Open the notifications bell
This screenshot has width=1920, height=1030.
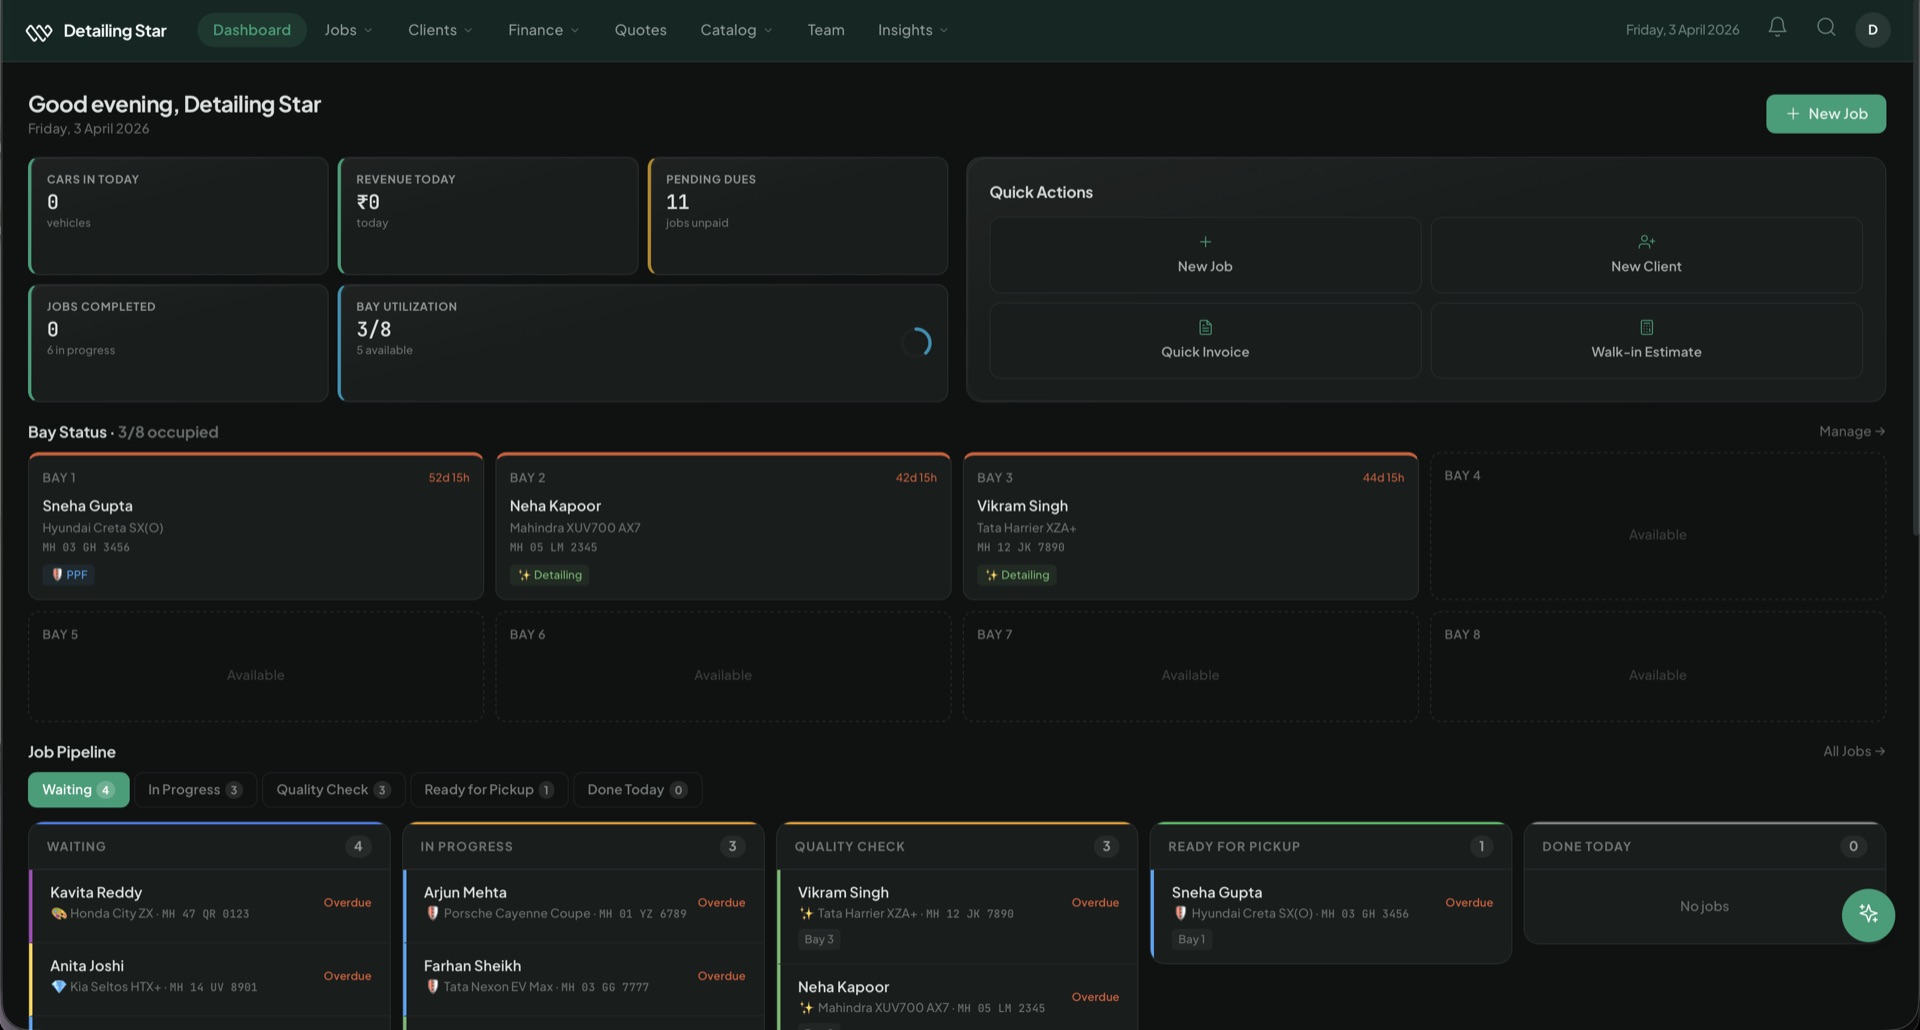[x=1777, y=29]
